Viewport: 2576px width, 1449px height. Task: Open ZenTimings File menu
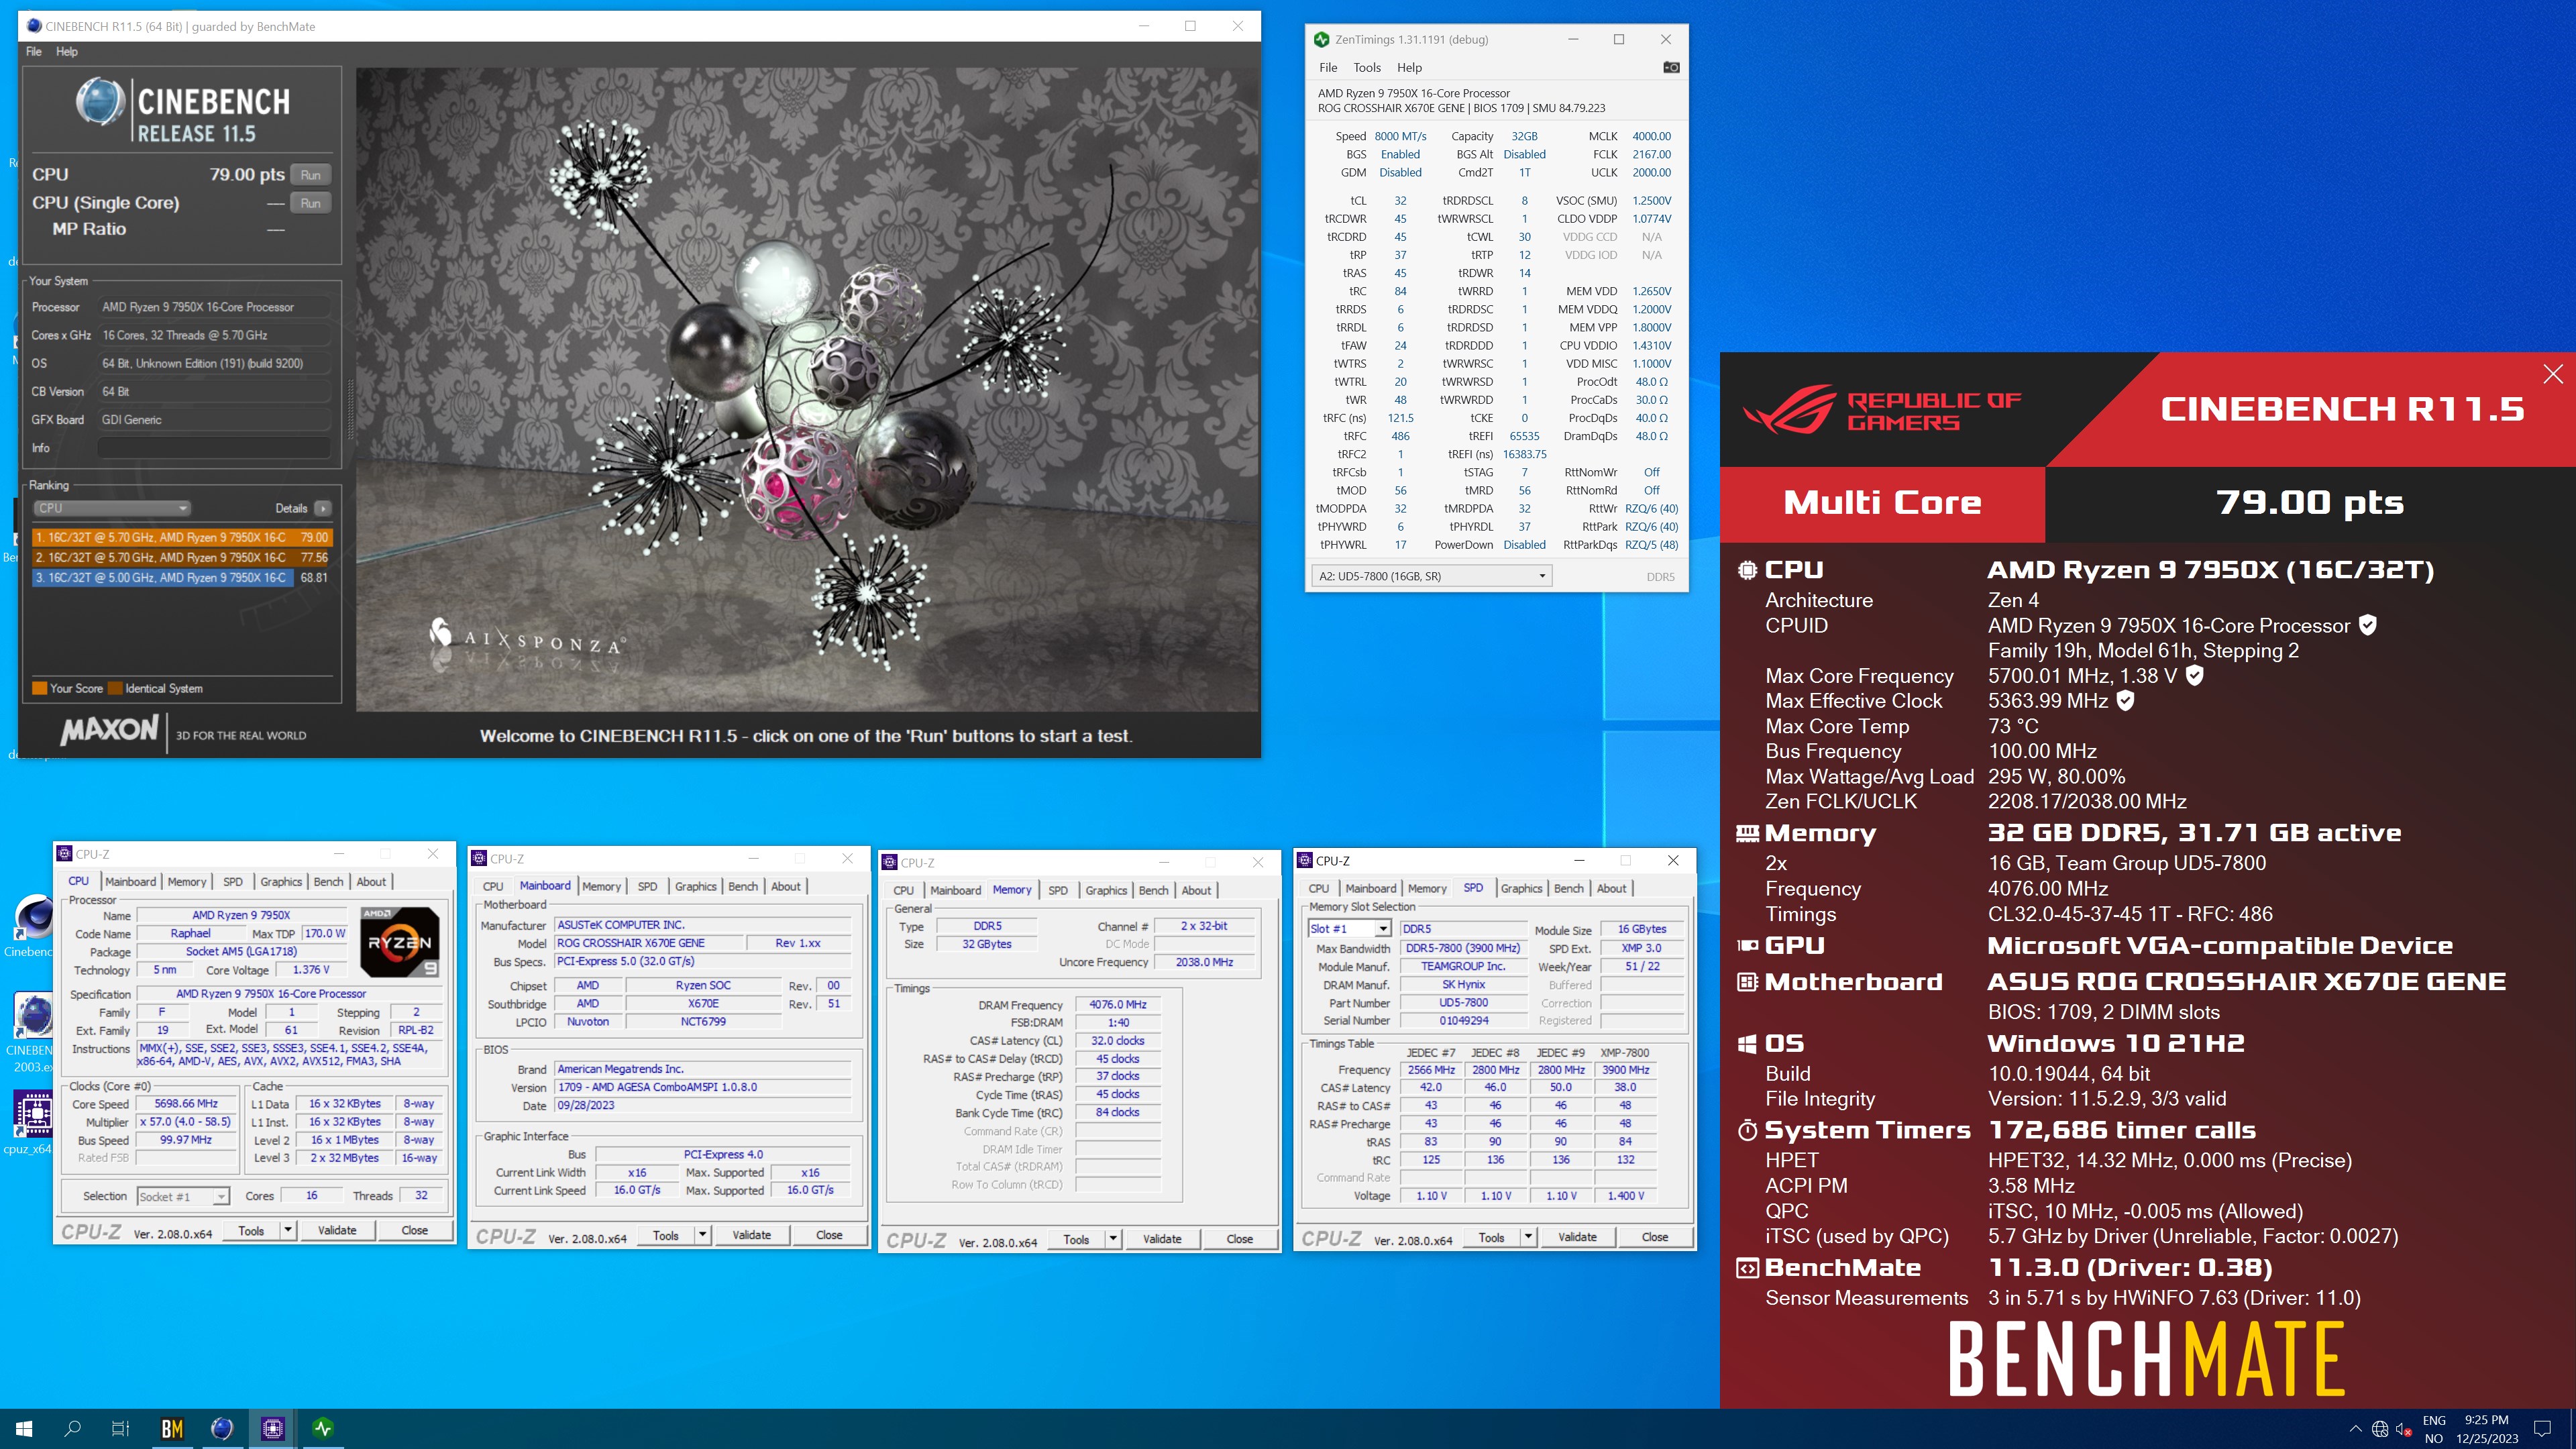pos(1328,67)
